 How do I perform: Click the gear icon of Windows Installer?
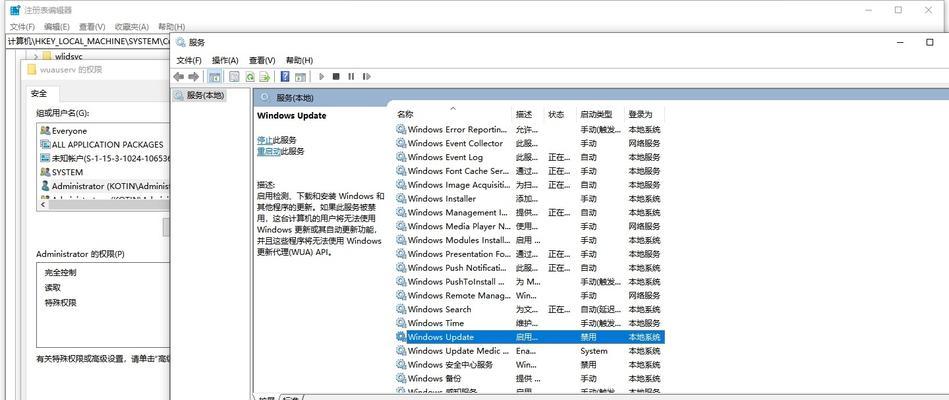click(x=401, y=198)
